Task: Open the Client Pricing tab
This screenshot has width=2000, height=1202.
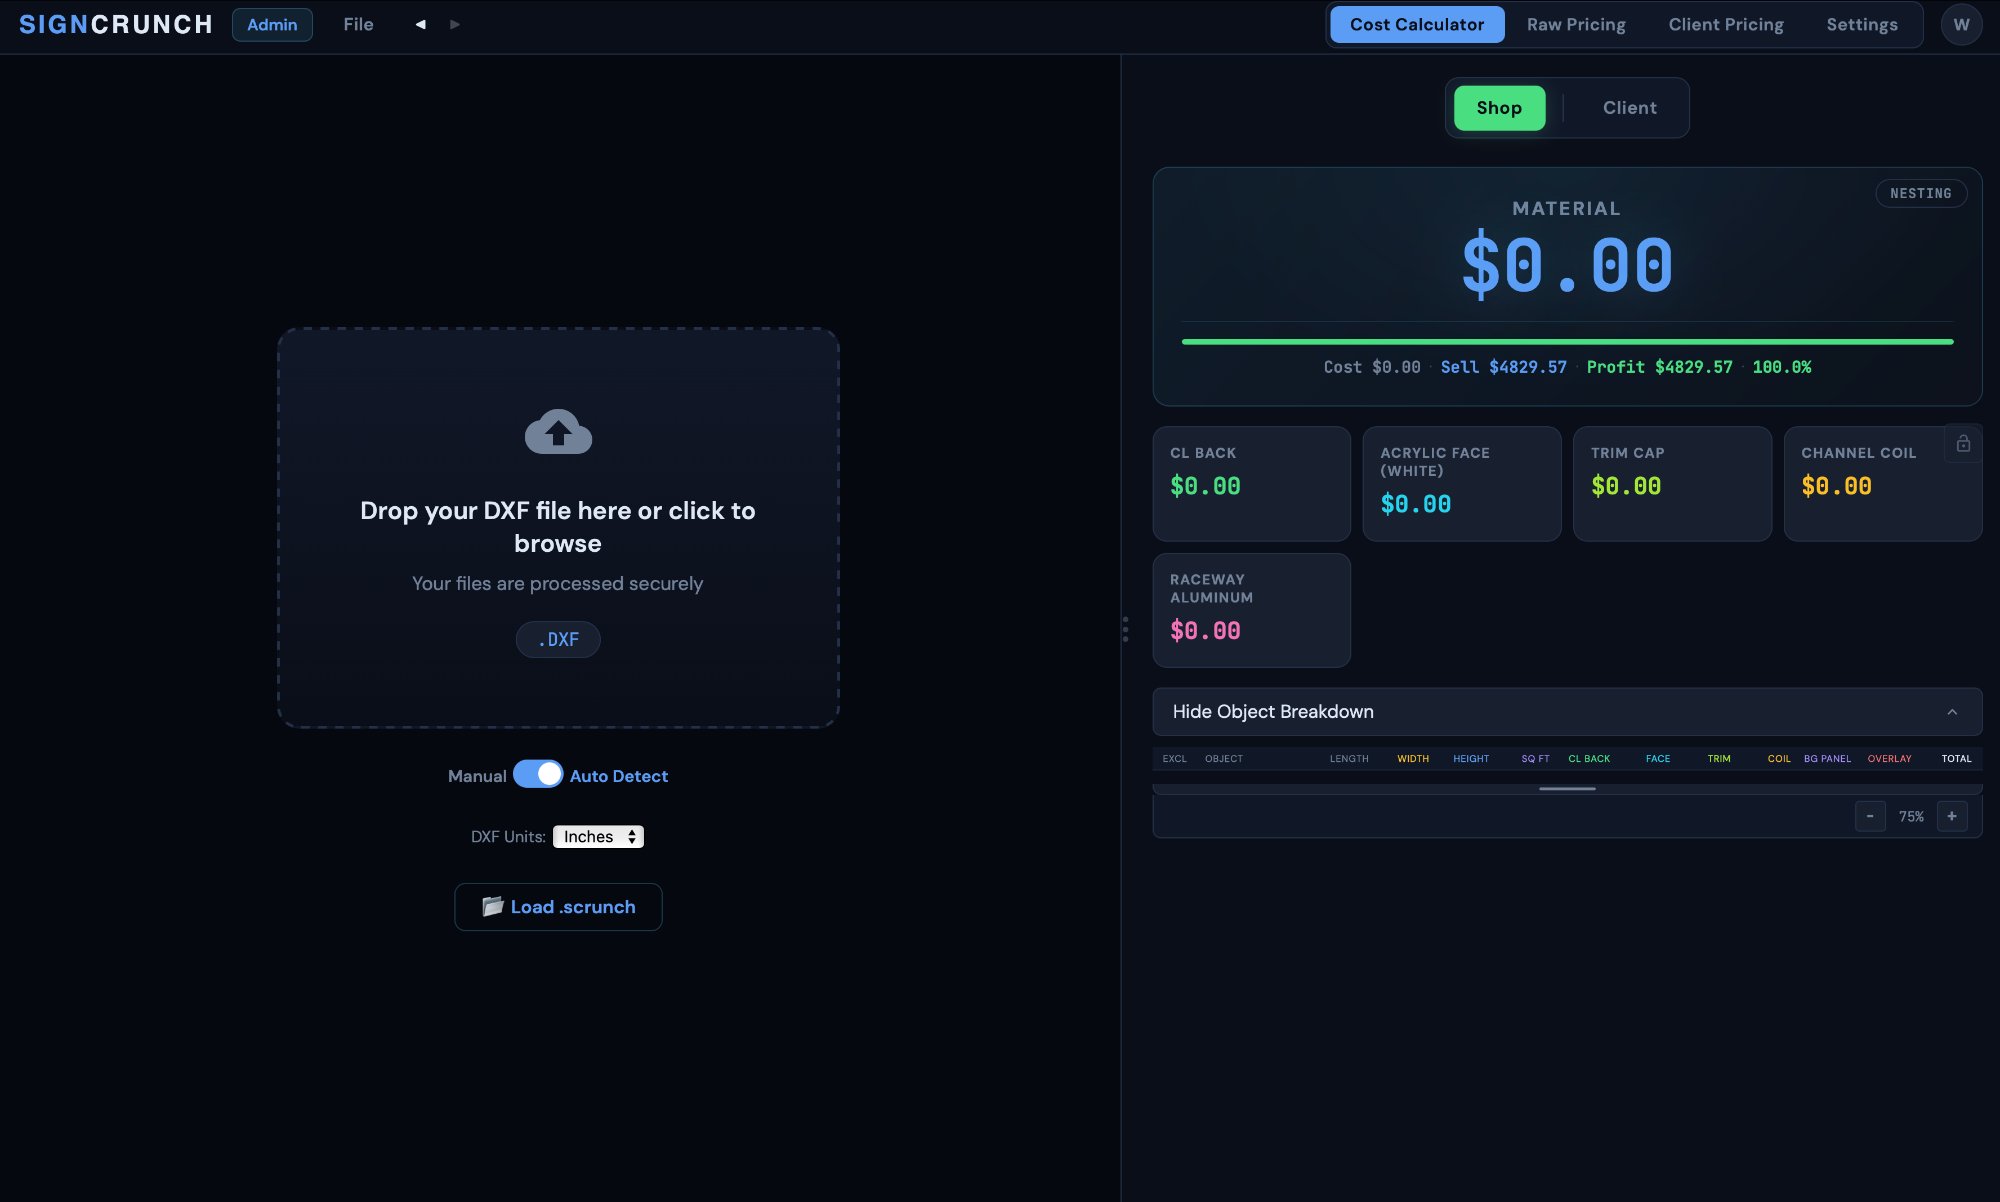Action: [x=1725, y=24]
